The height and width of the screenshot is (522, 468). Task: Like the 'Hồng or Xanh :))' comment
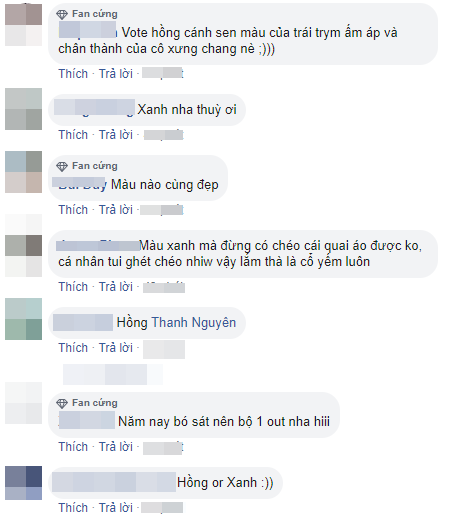coord(73,508)
